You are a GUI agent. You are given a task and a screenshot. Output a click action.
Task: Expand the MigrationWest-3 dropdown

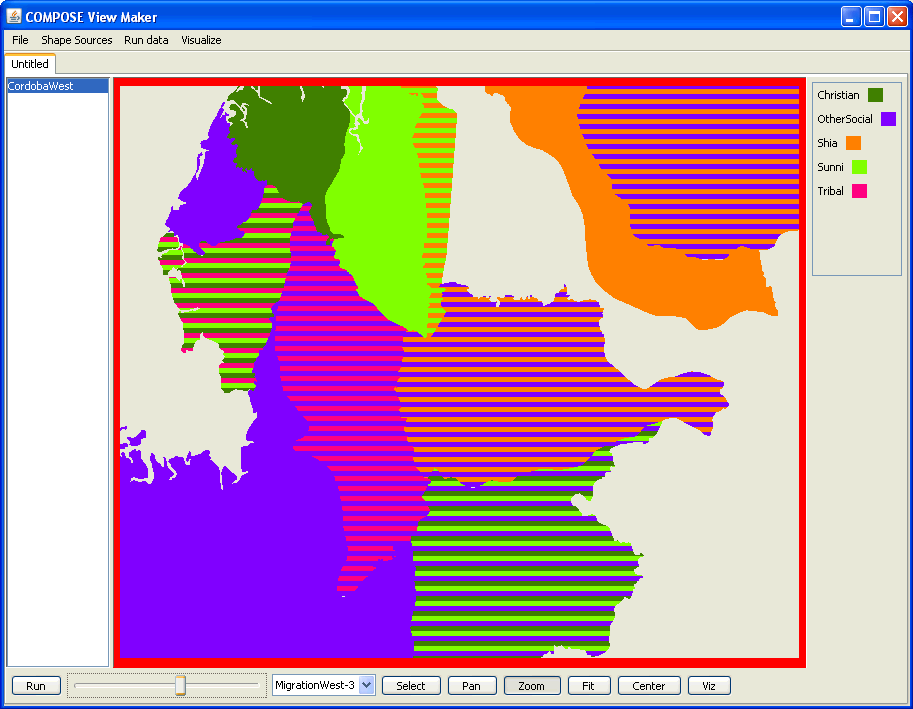point(366,685)
